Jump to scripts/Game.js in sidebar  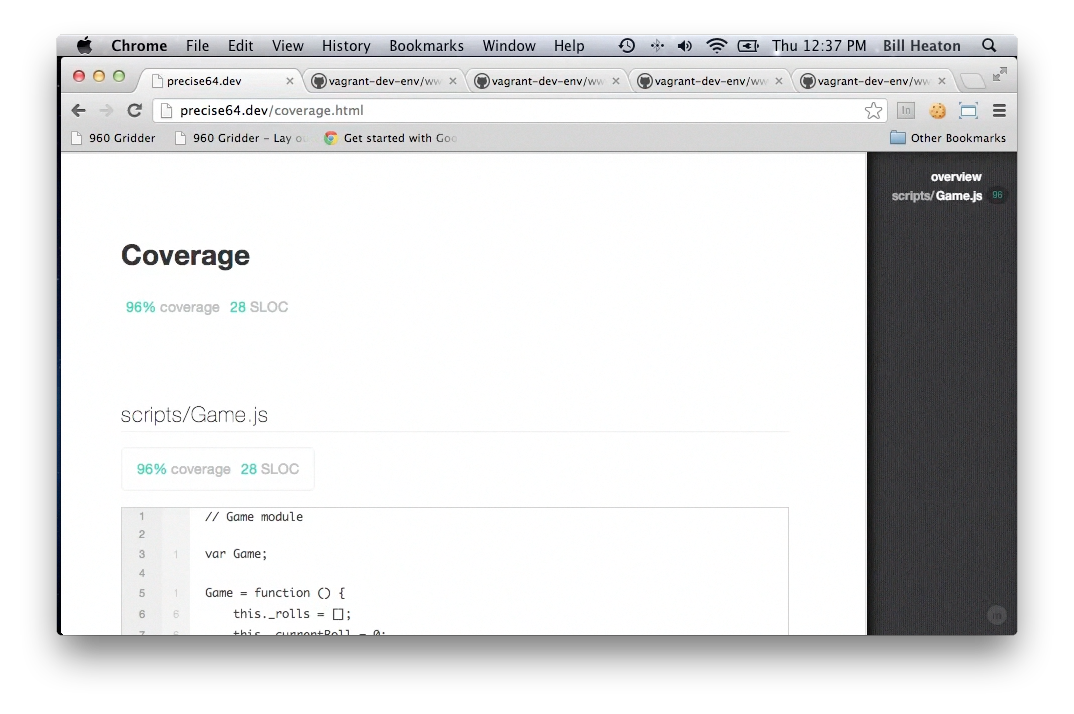pos(937,196)
